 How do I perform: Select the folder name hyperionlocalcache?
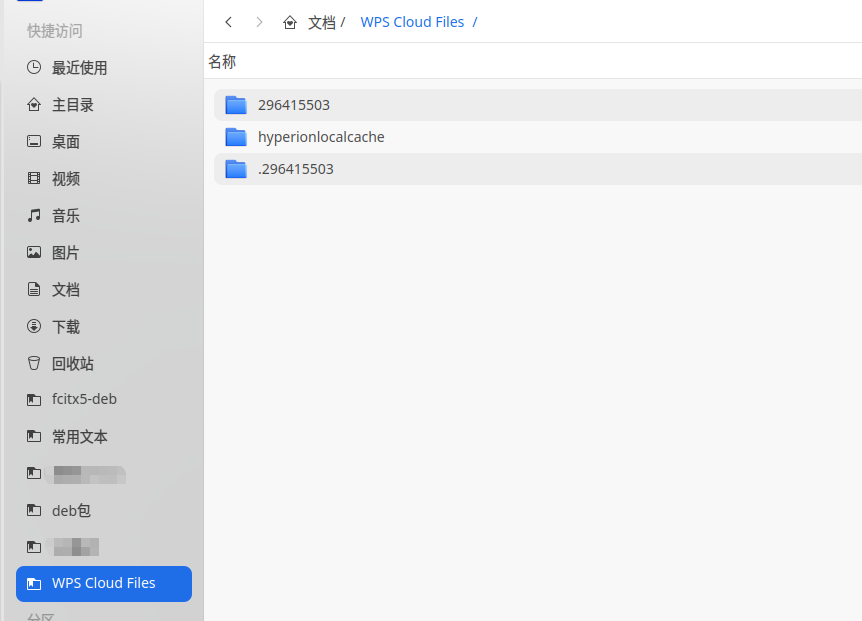322,137
